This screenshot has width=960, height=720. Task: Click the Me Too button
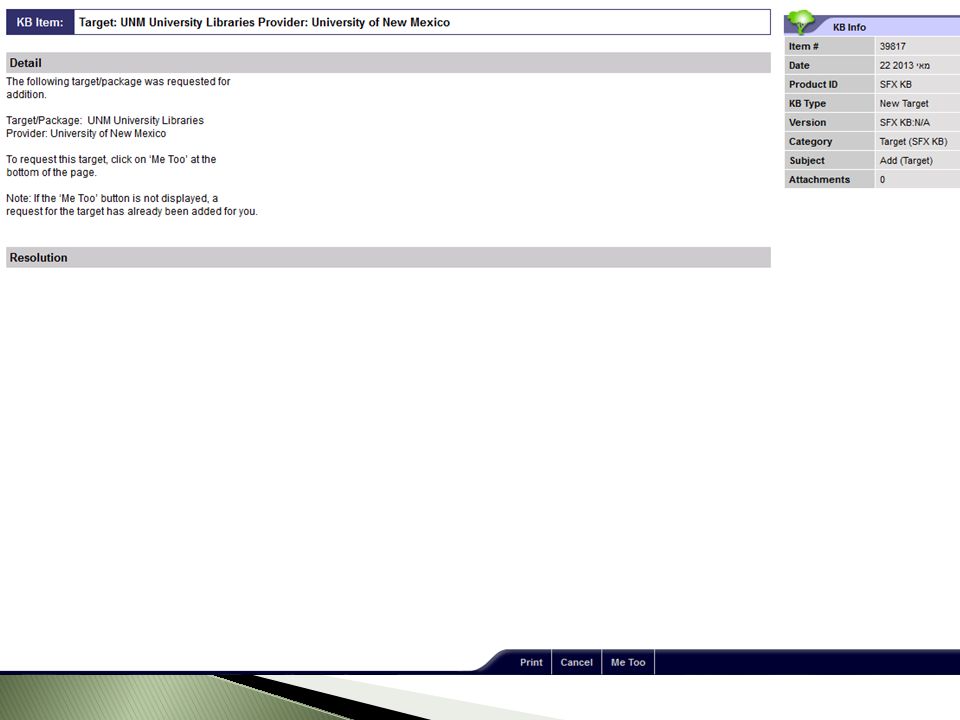click(x=628, y=662)
